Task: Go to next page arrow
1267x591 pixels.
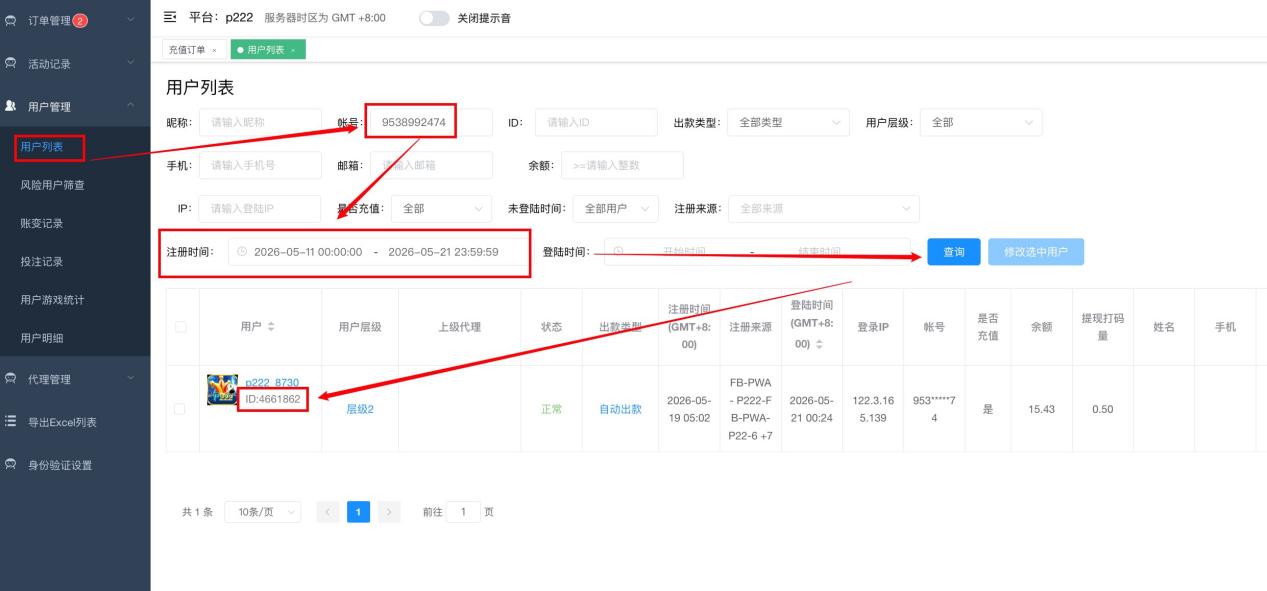Action: 389,511
